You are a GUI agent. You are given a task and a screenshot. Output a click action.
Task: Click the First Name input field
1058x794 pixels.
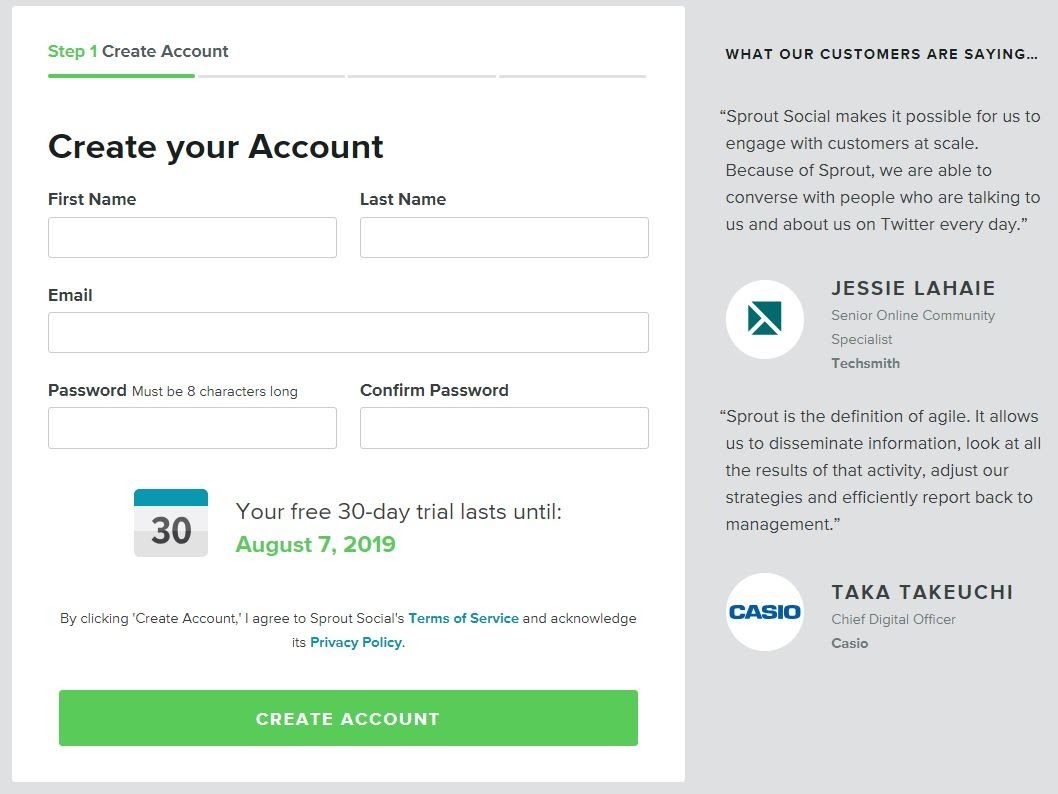(192, 238)
